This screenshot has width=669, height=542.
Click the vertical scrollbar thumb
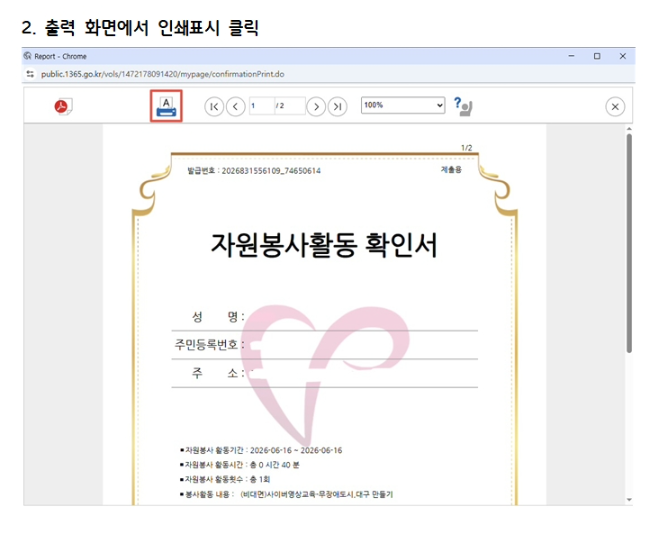[629, 243]
